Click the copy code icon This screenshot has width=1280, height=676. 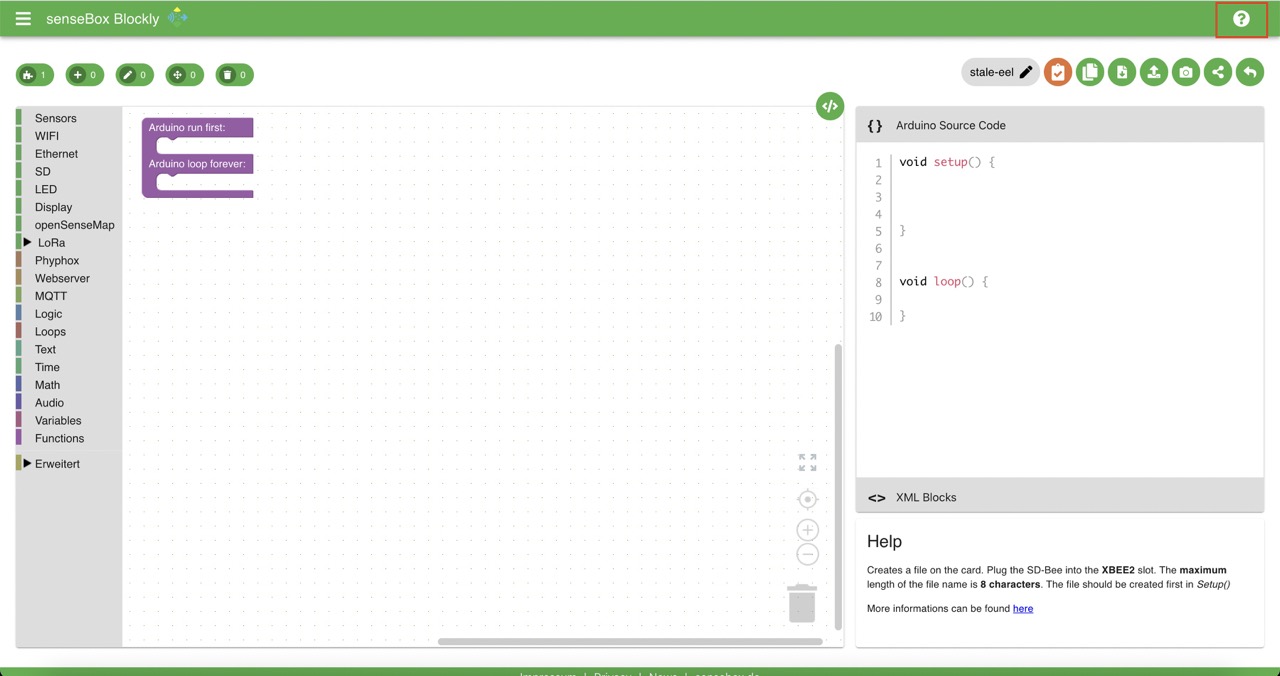(x=1090, y=72)
